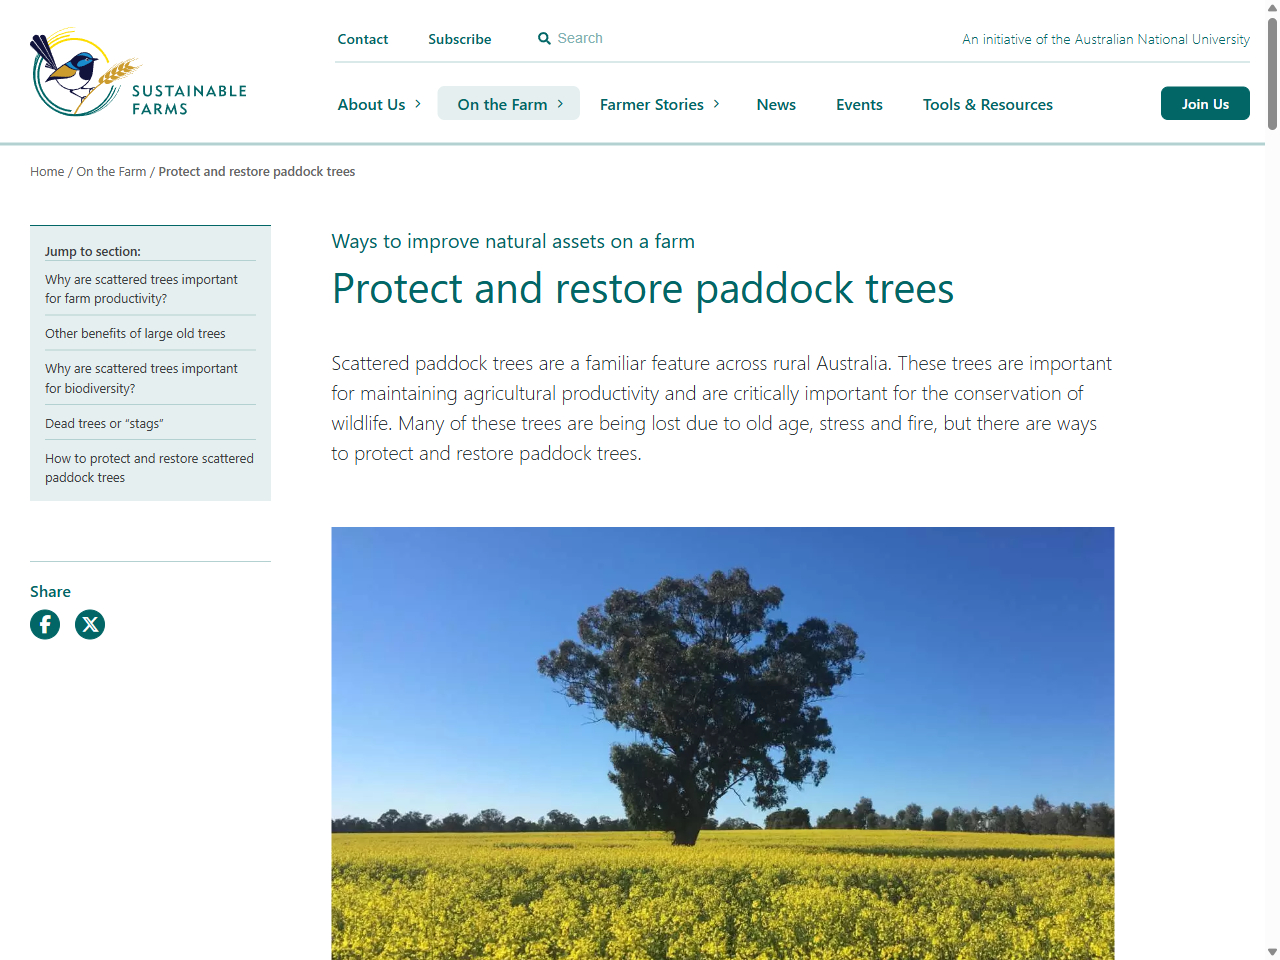Select Tools & Resources in the navigation
The image size is (1280, 960).
pyautogui.click(x=988, y=104)
